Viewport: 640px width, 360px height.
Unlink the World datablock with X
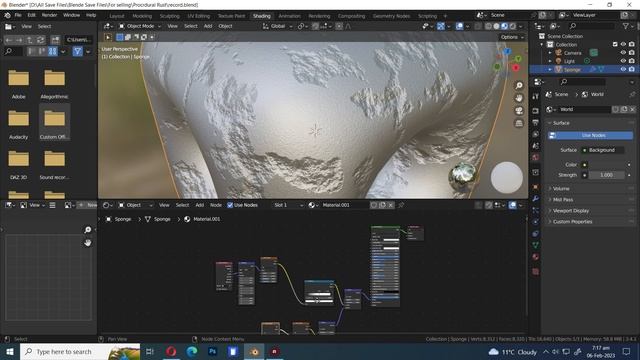pos(632,109)
